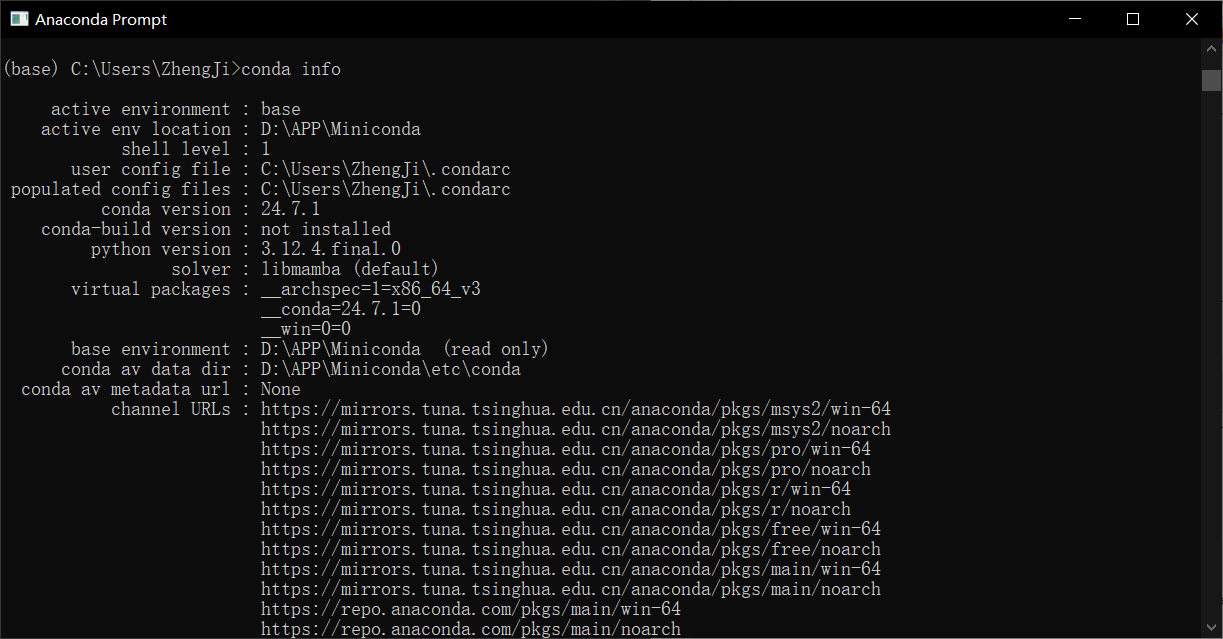Click the Anaconda Prompt title text
This screenshot has width=1223, height=639.
(x=101, y=19)
